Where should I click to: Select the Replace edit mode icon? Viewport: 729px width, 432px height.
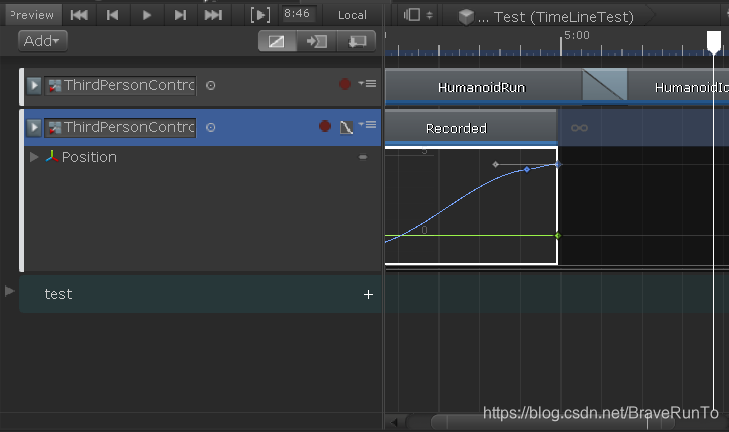[x=356, y=41]
